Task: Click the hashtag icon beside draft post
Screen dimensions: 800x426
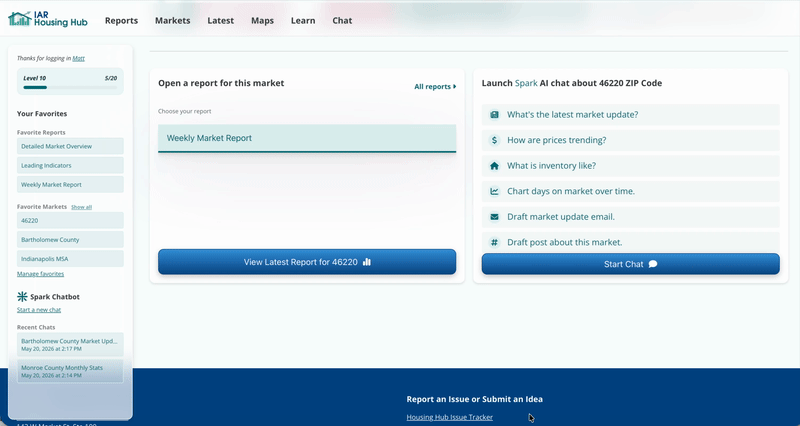Action: click(x=494, y=242)
